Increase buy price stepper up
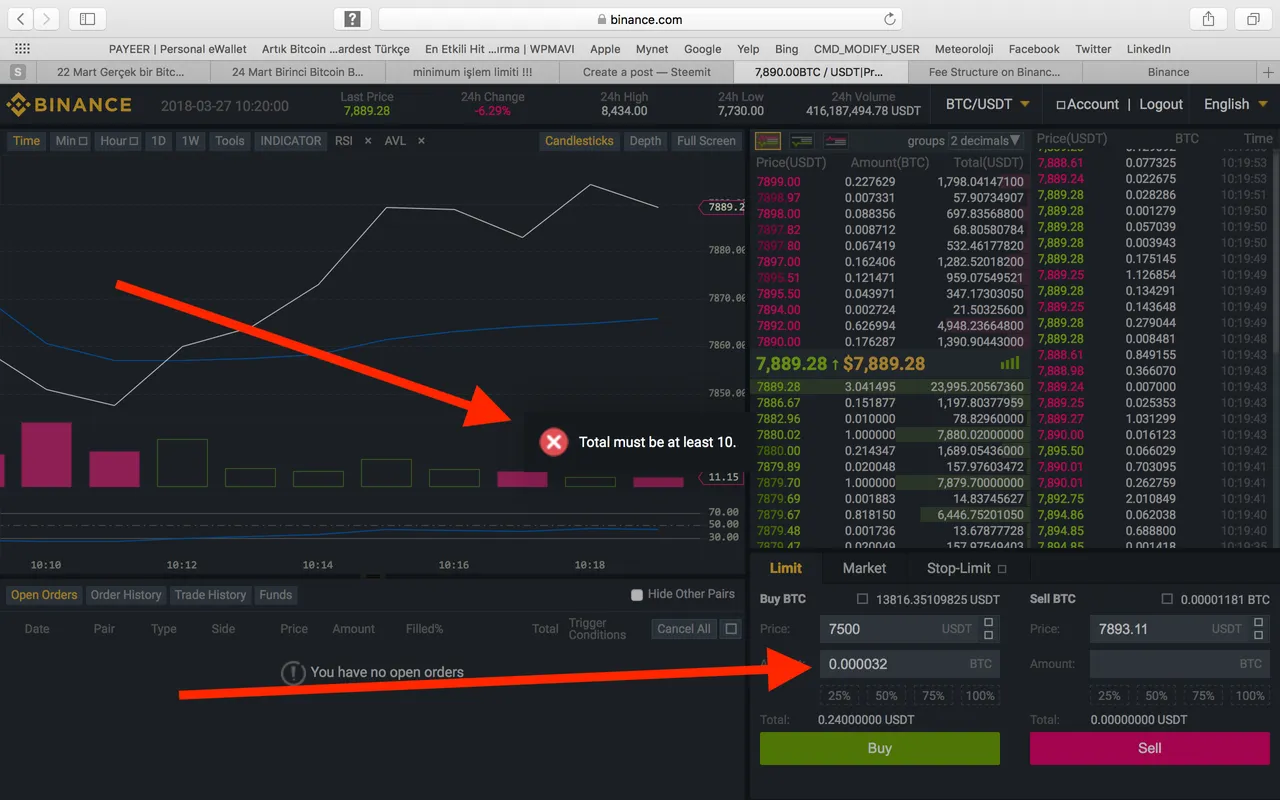Screen dimensions: 1280x800 (989, 622)
